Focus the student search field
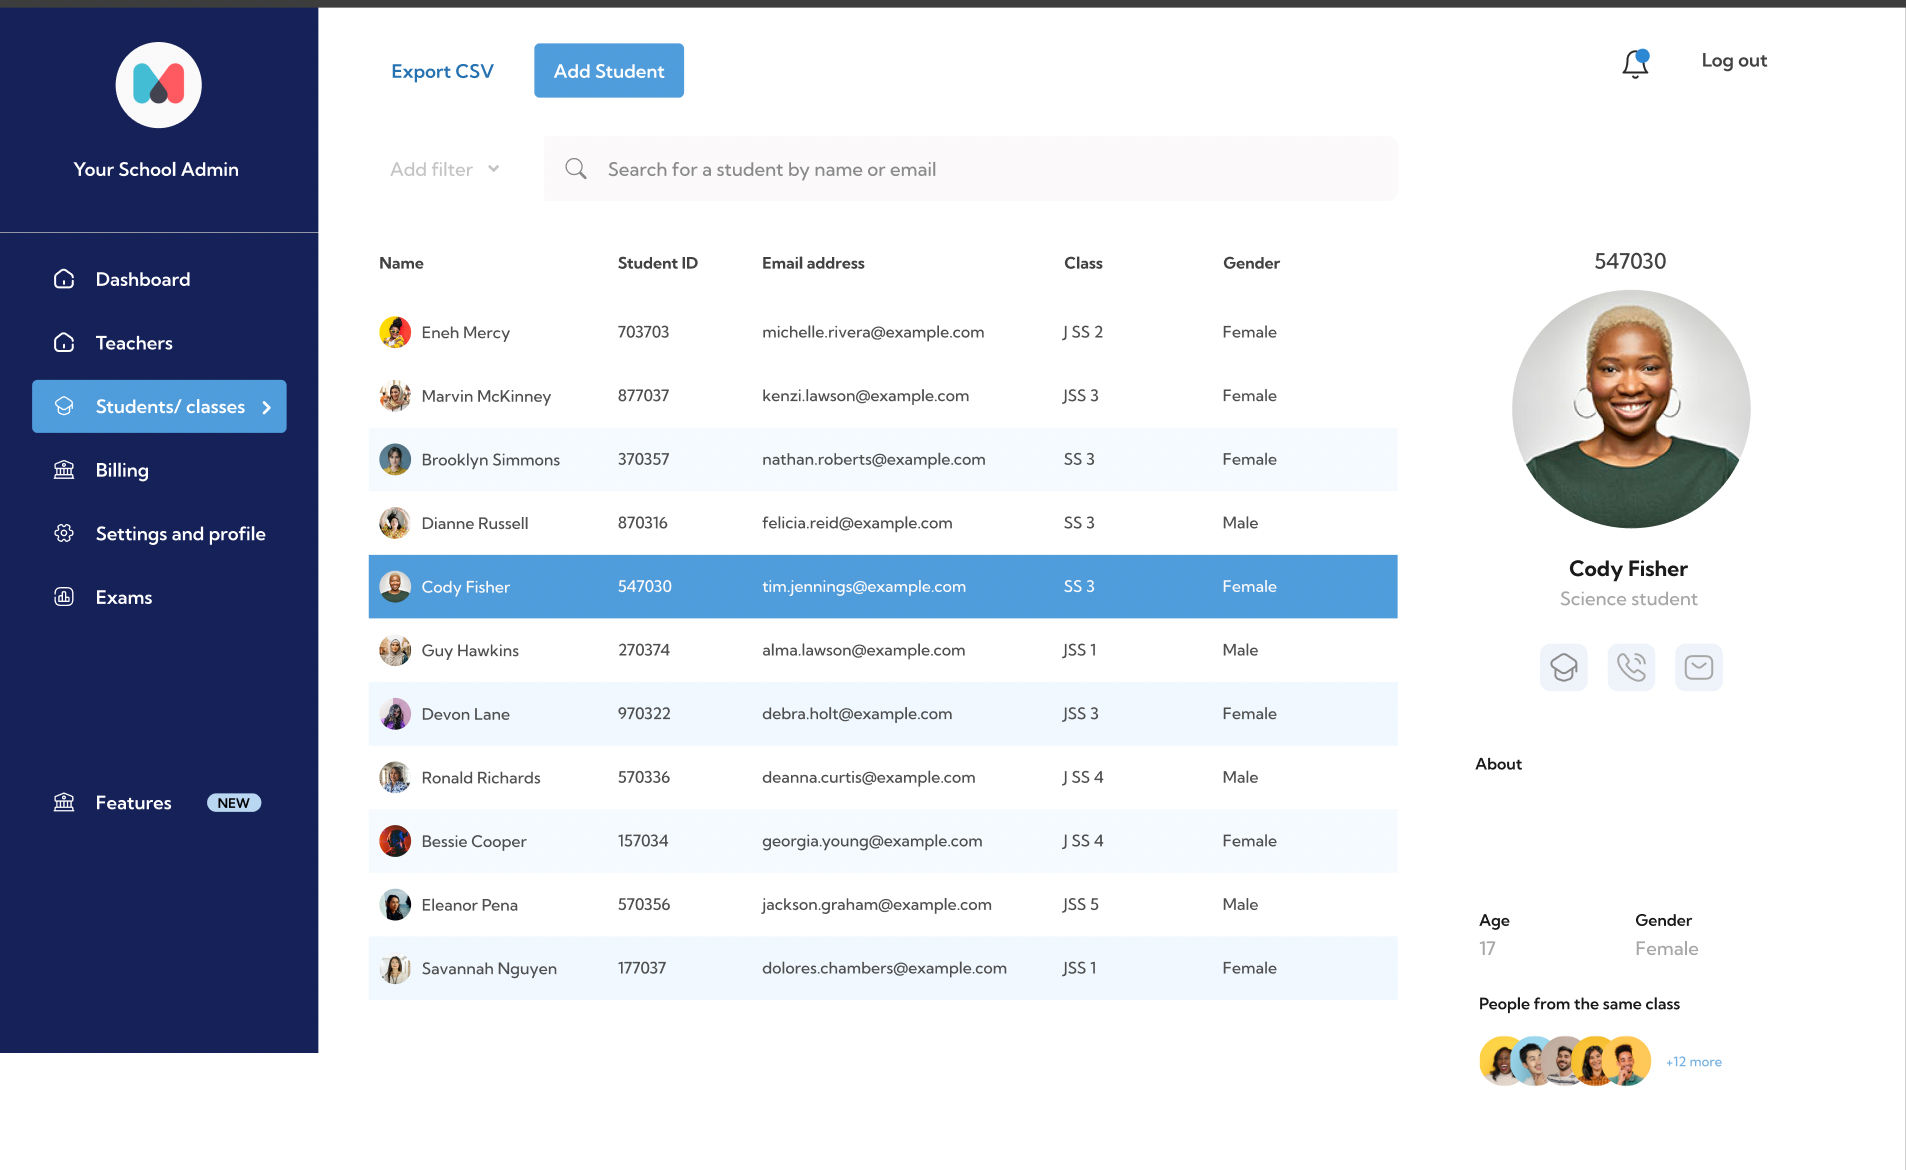Image resolution: width=1906 pixels, height=1170 pixels. 971,169
